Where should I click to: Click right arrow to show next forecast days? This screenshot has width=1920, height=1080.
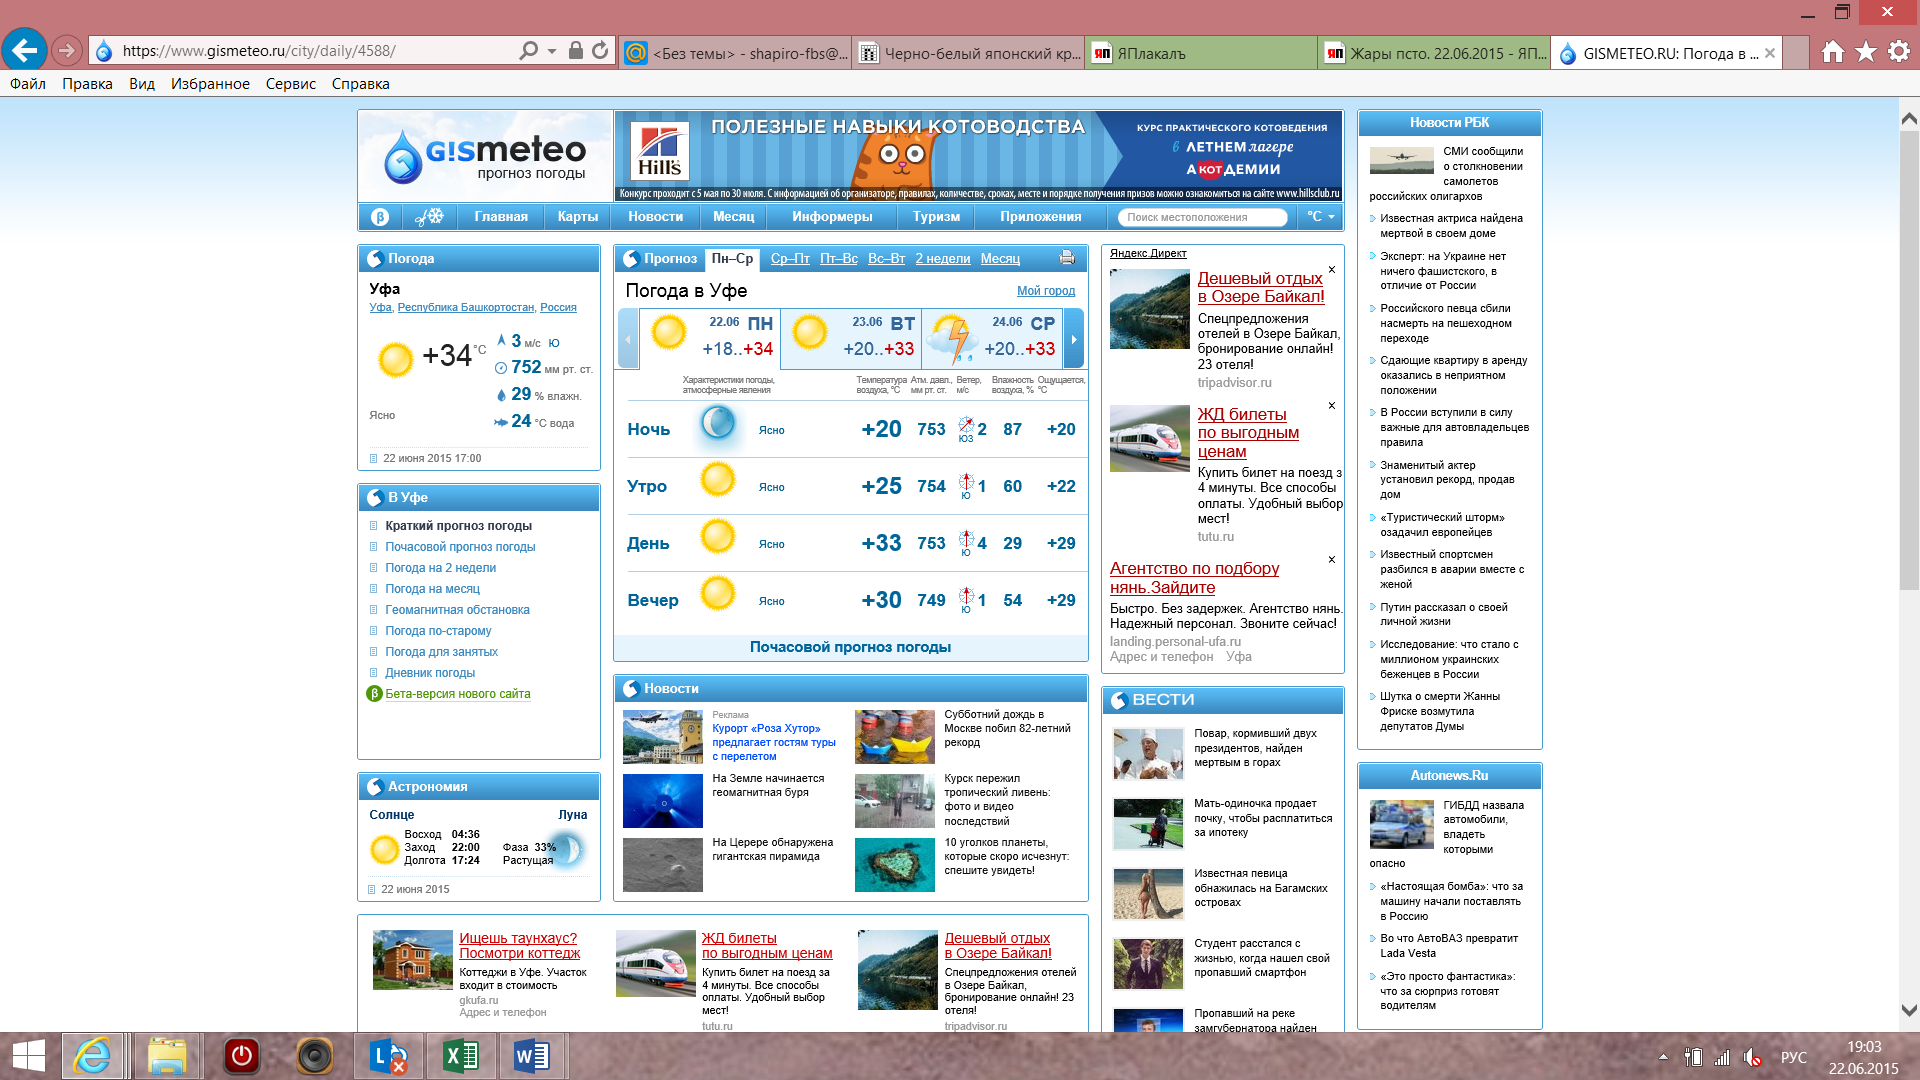[1074, 339]
